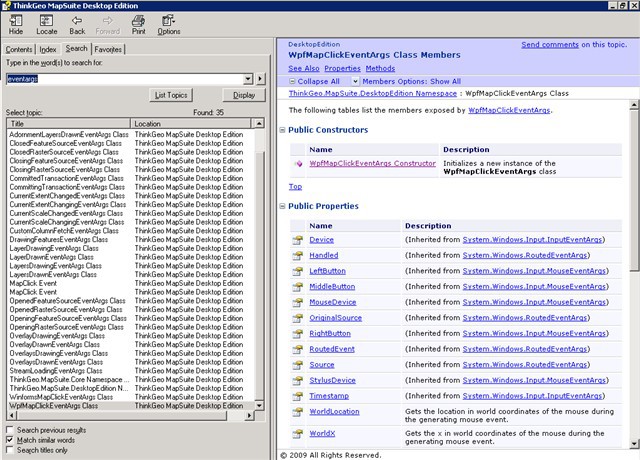Select CurrentExtentChangedEventArgs Class in topic list

tap(69, 196)
